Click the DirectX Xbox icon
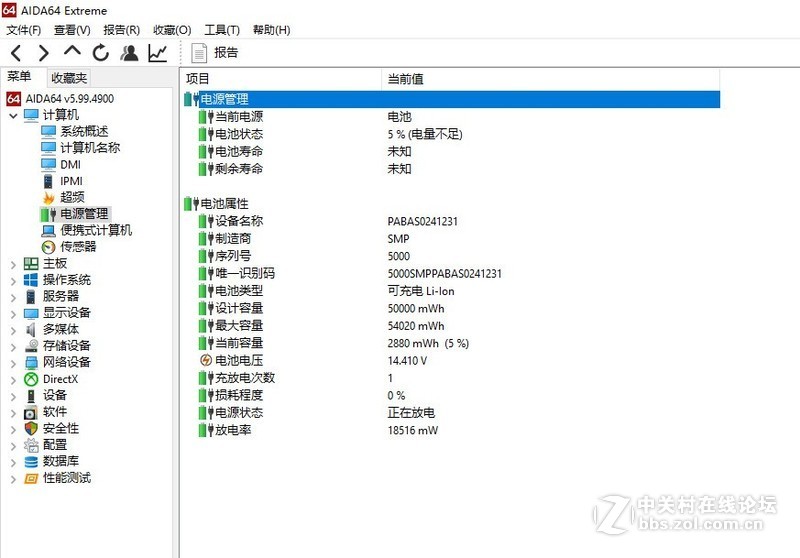This screenshot has height=558, width=800. click(31, 379)
